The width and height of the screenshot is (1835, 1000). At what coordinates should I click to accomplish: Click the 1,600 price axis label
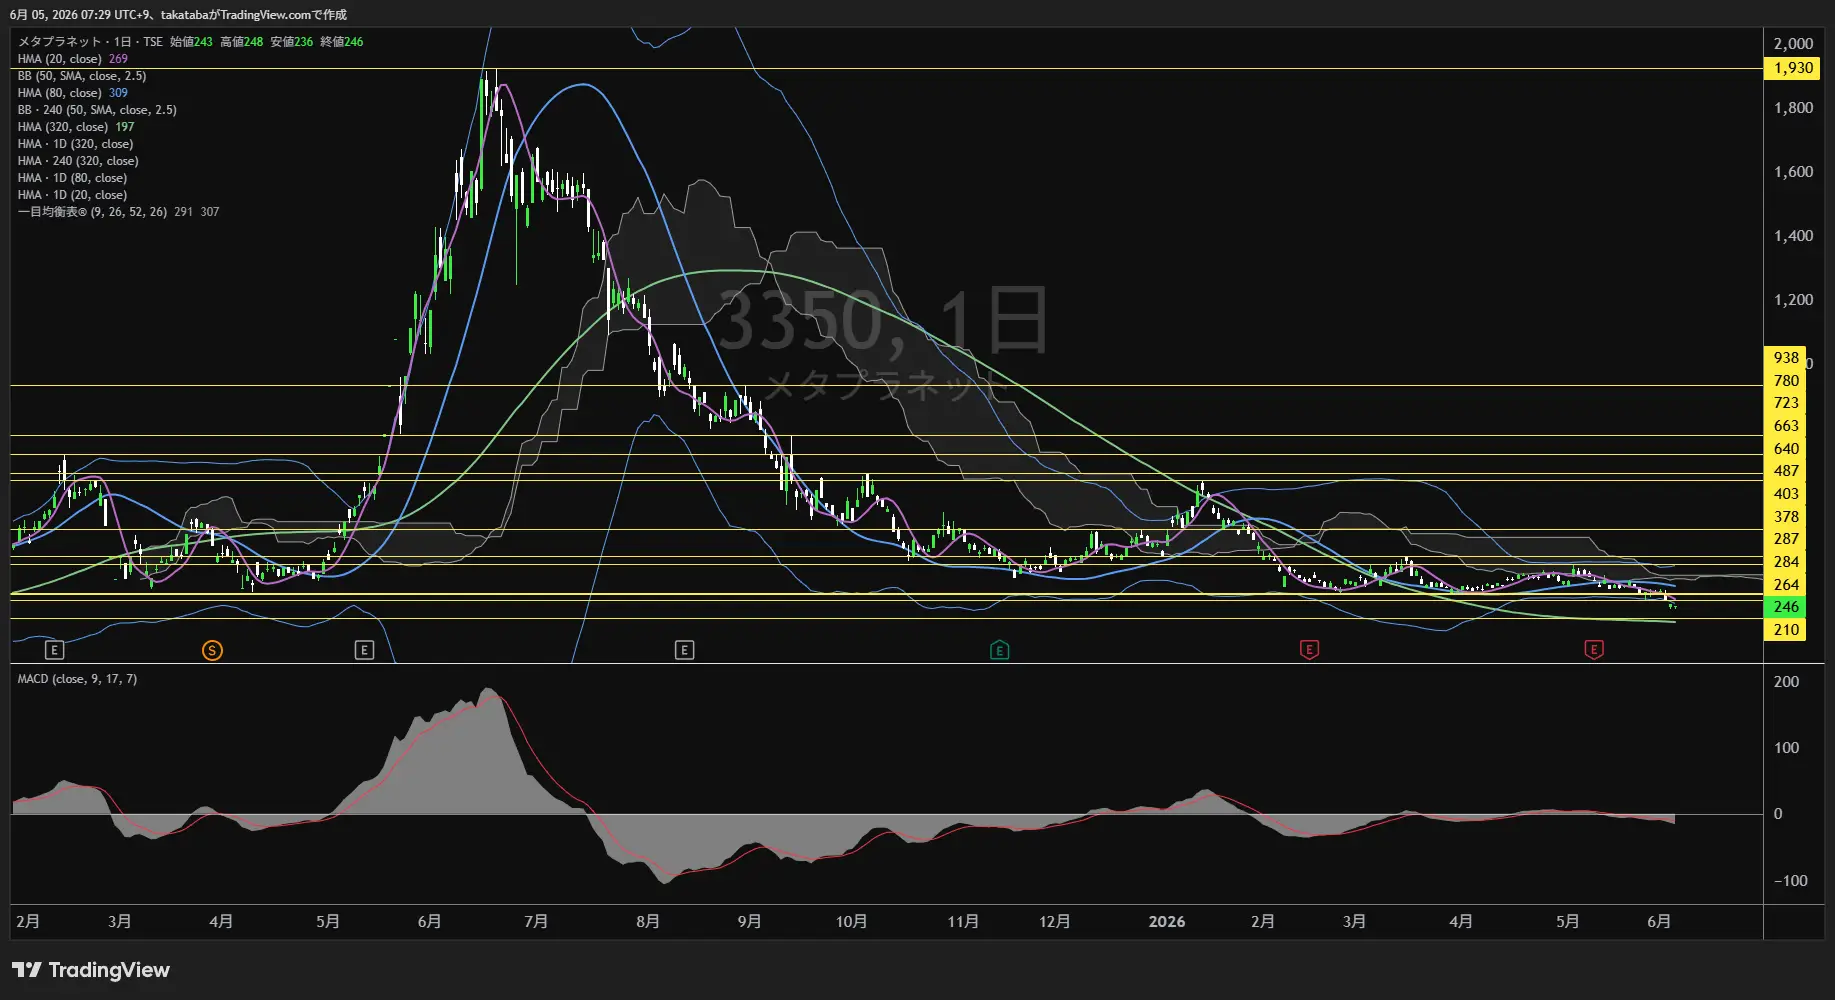[x=1793, y=172]
